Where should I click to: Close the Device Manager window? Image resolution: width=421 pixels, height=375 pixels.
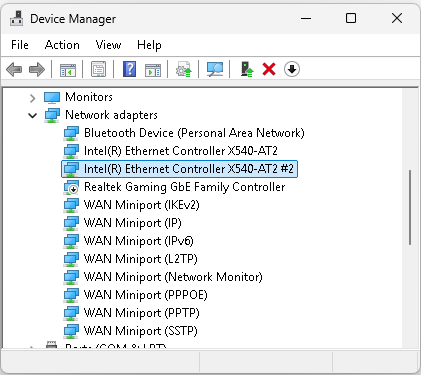click(x=397, y=18)
